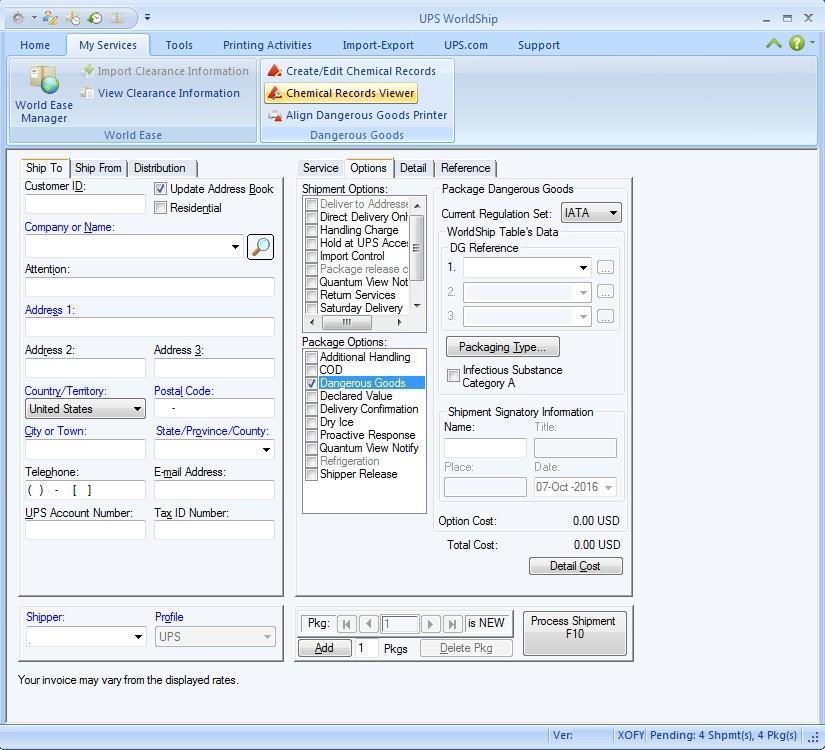Click Process Shipment F10 button
The height and width of the screenshot is (750, 825).
click(575, 633)
